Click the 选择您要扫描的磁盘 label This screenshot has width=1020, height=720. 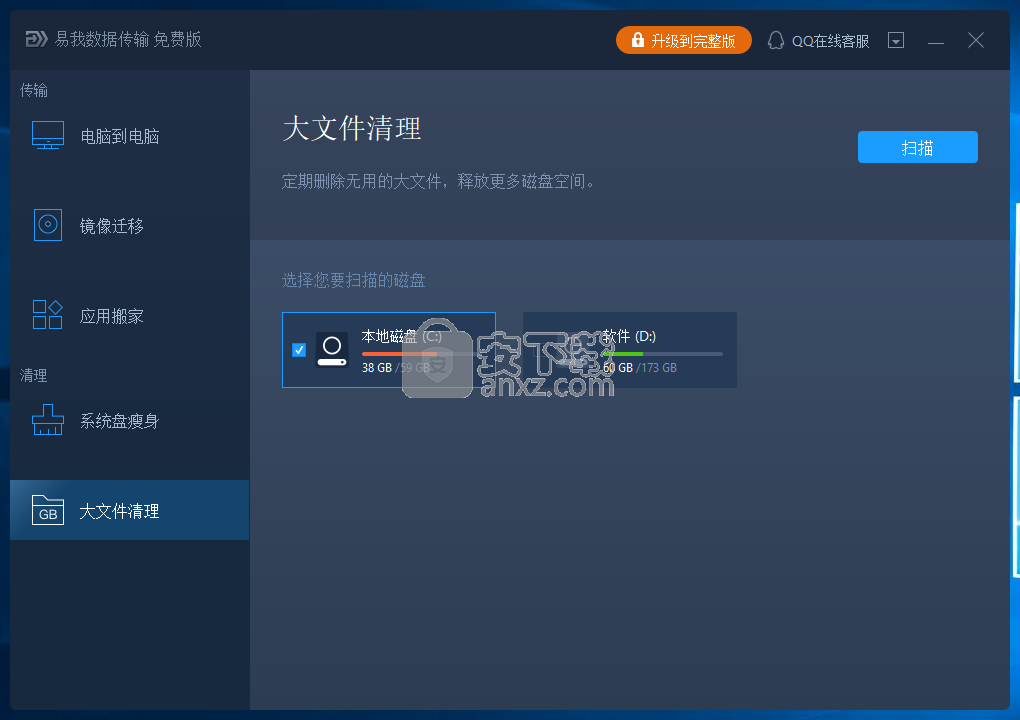click(353, 280)
